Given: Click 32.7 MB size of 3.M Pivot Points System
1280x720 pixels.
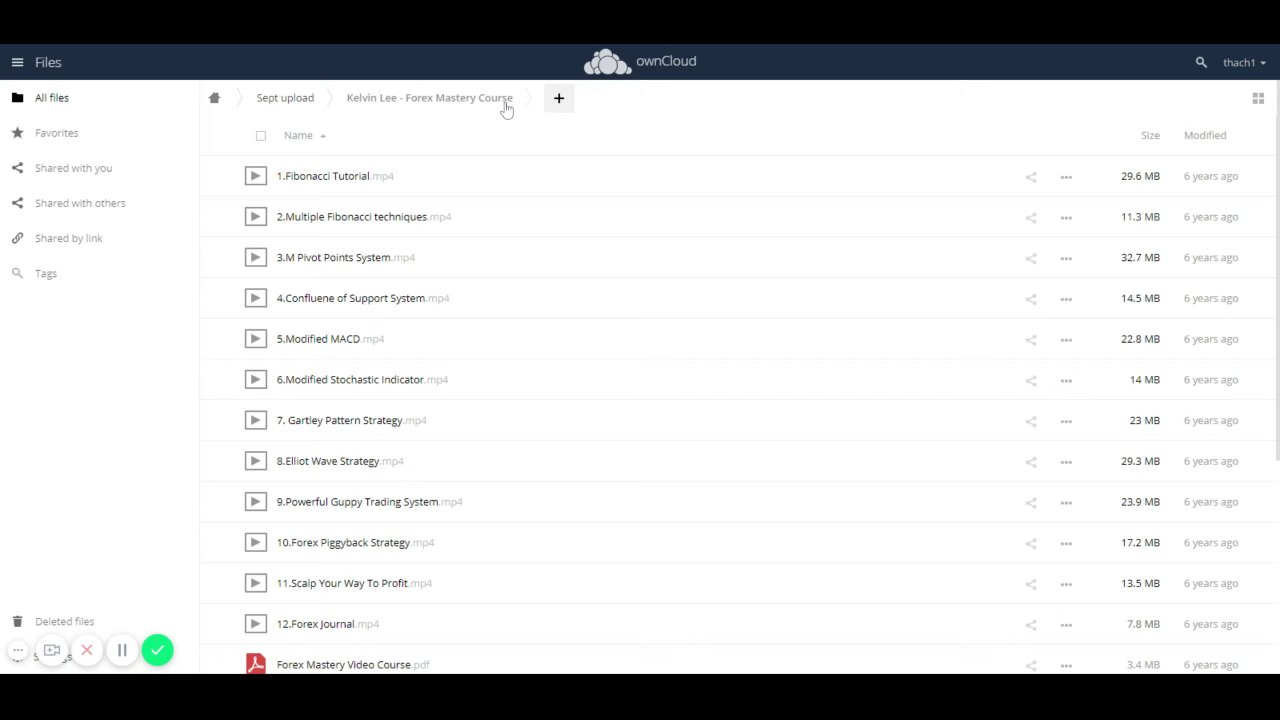Looking at the screenshot, I should (1140, 257).
